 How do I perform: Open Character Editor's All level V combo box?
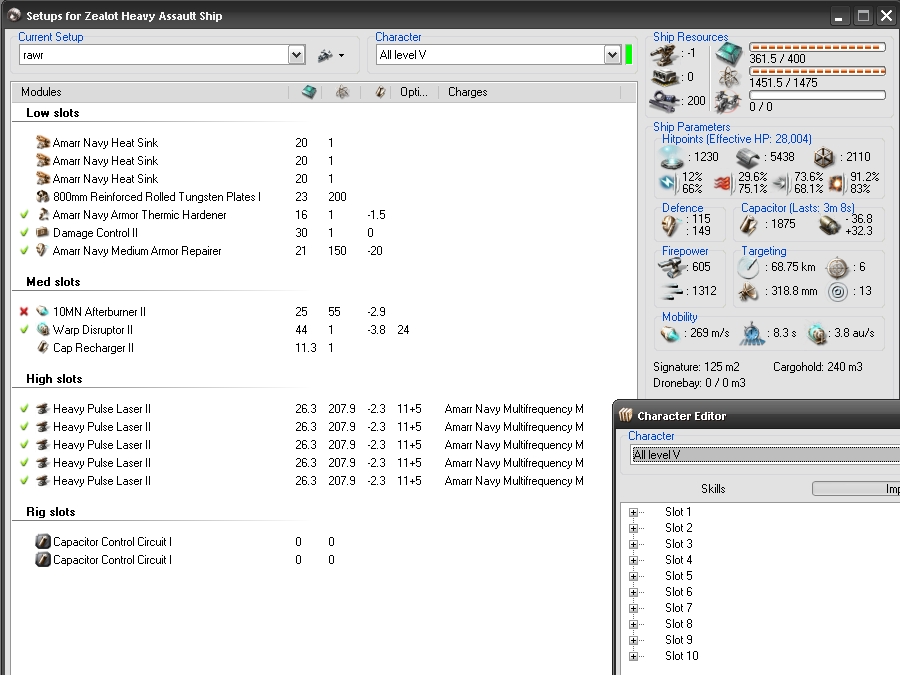pyautogui.click(x=765, y=455)
